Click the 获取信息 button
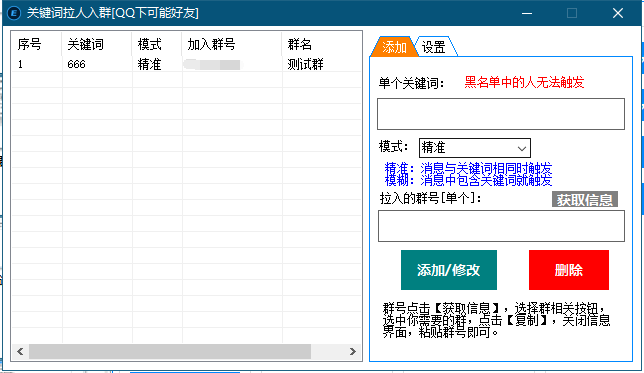Screen dimensions: 644x373 pyautogui.click(x=584, y=200)
